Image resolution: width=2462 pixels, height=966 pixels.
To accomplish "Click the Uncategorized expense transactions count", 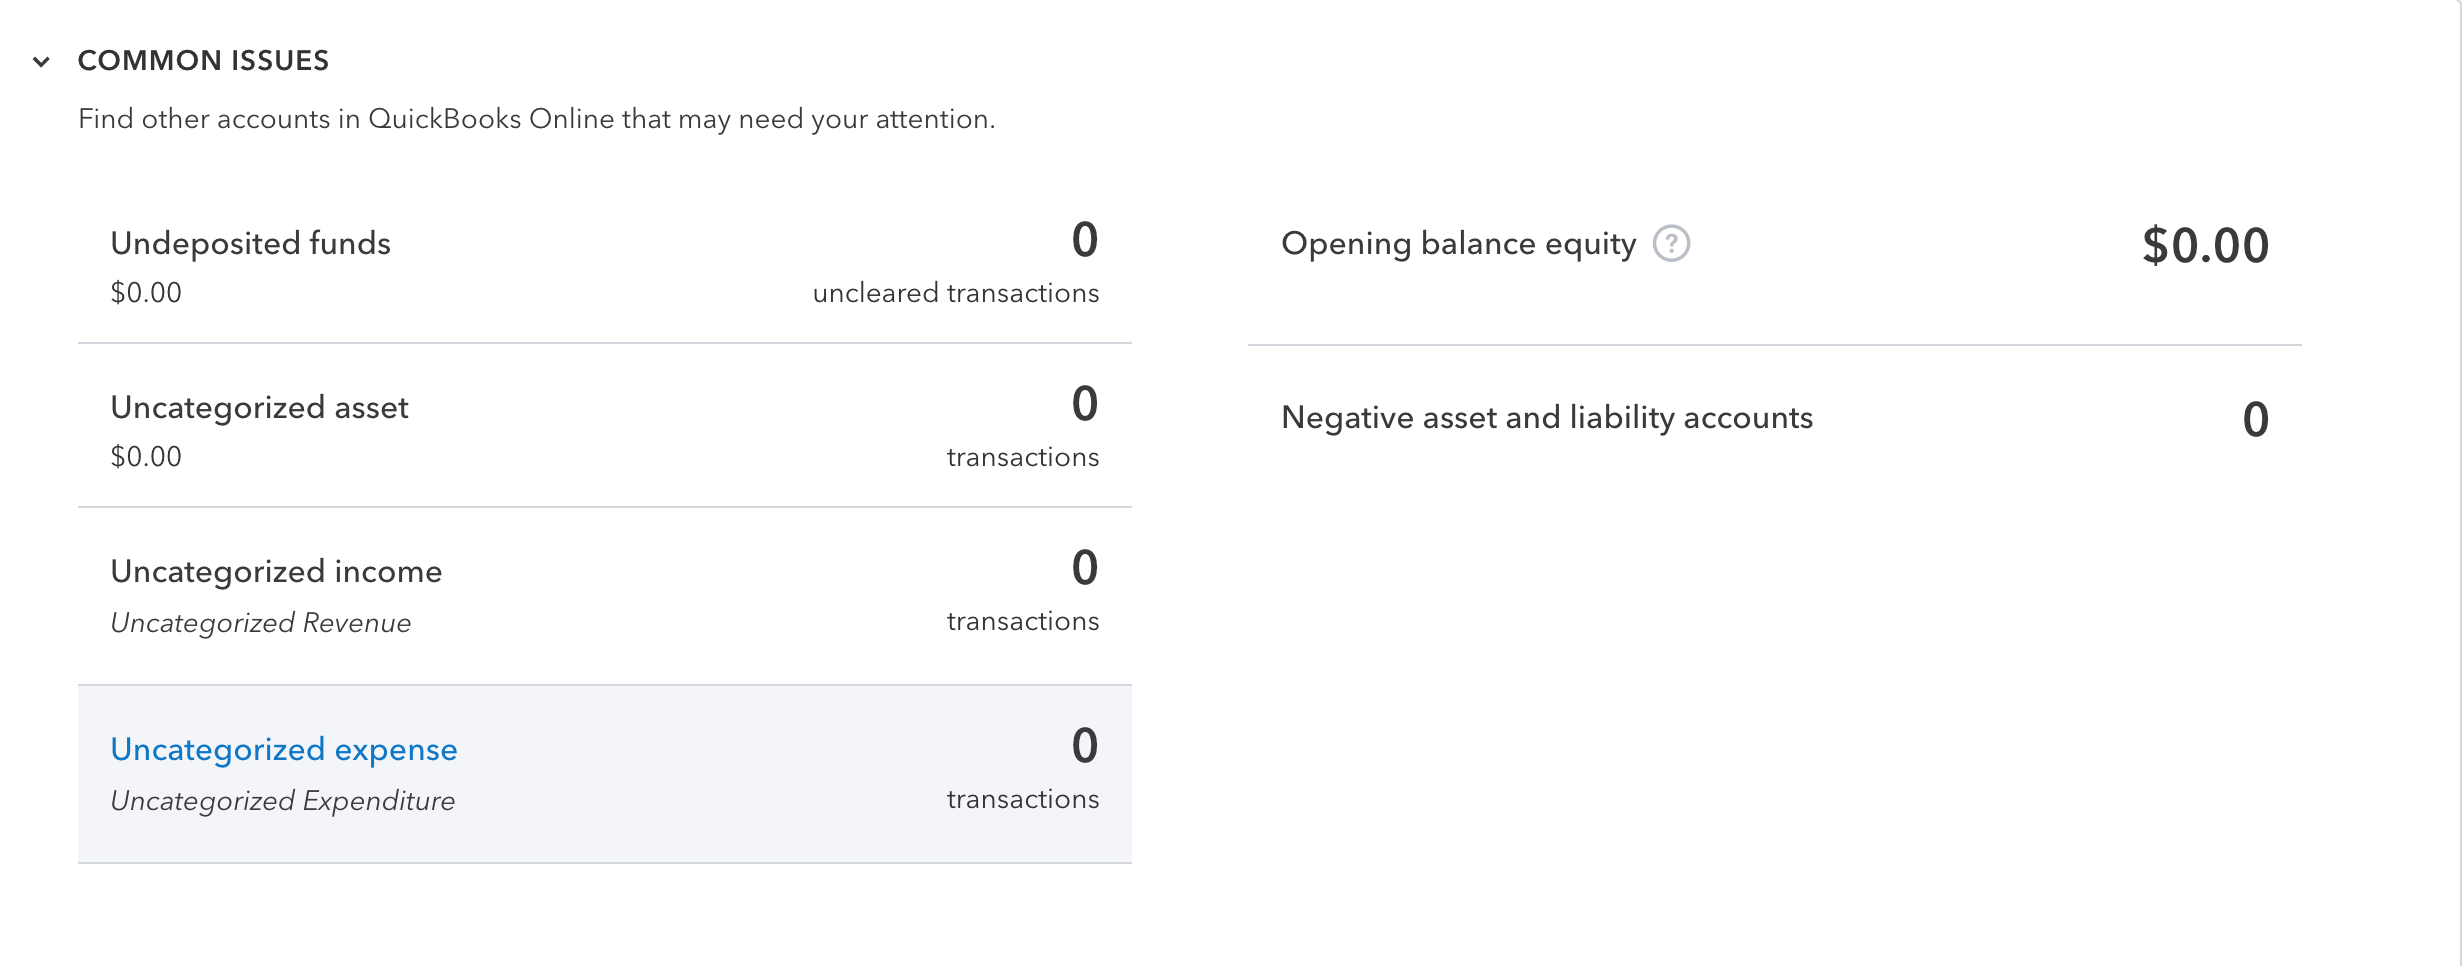I will point(1085,746).
